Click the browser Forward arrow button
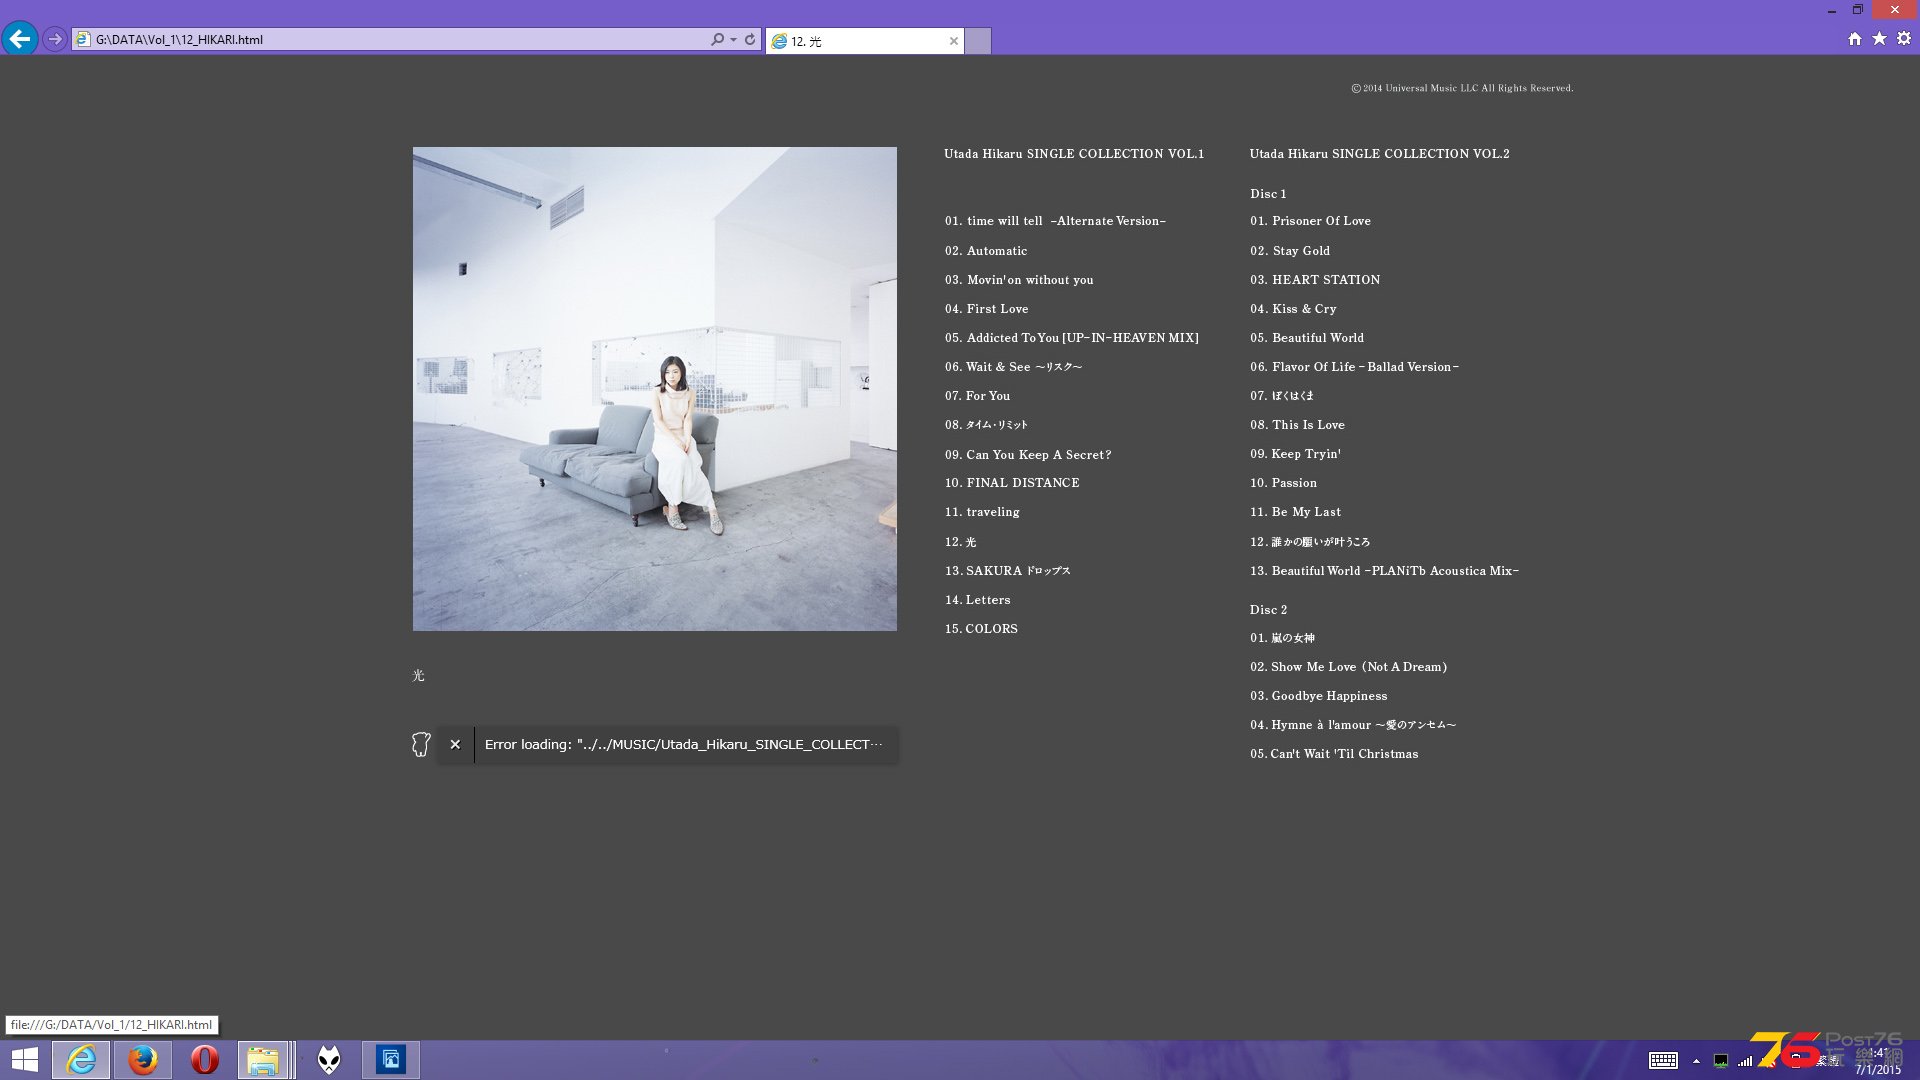 tap(55, 39)
